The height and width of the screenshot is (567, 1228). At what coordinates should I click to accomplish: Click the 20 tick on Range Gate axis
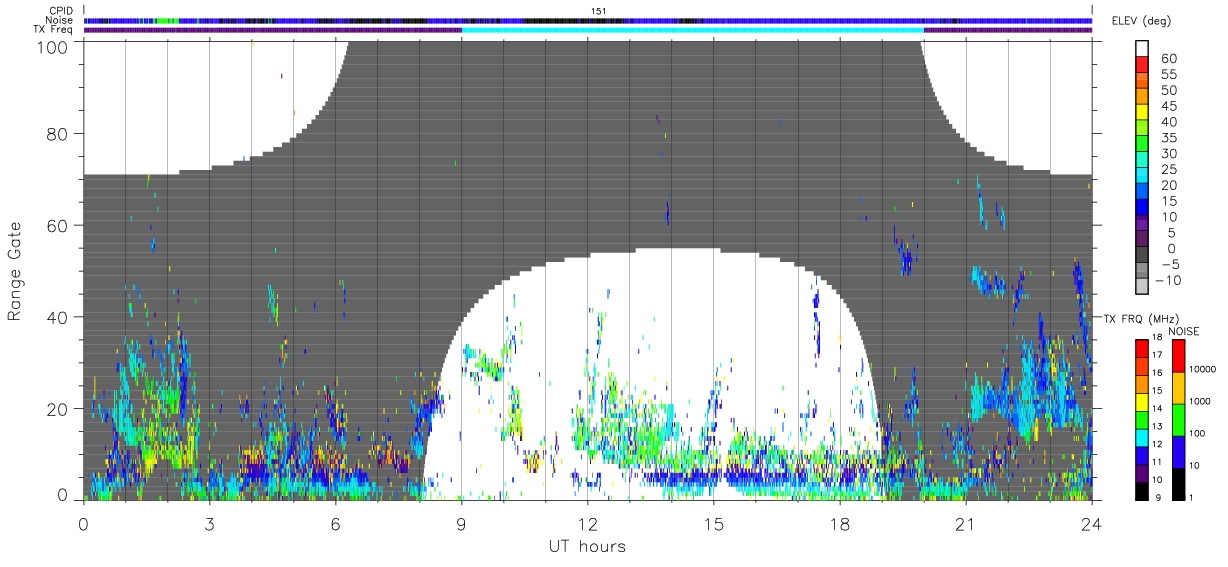pos(59,409)
